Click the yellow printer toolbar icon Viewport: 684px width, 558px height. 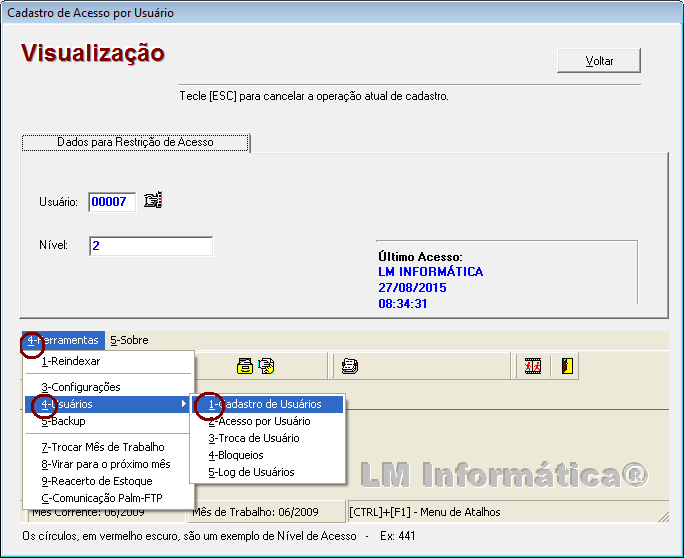click(244, 366)
